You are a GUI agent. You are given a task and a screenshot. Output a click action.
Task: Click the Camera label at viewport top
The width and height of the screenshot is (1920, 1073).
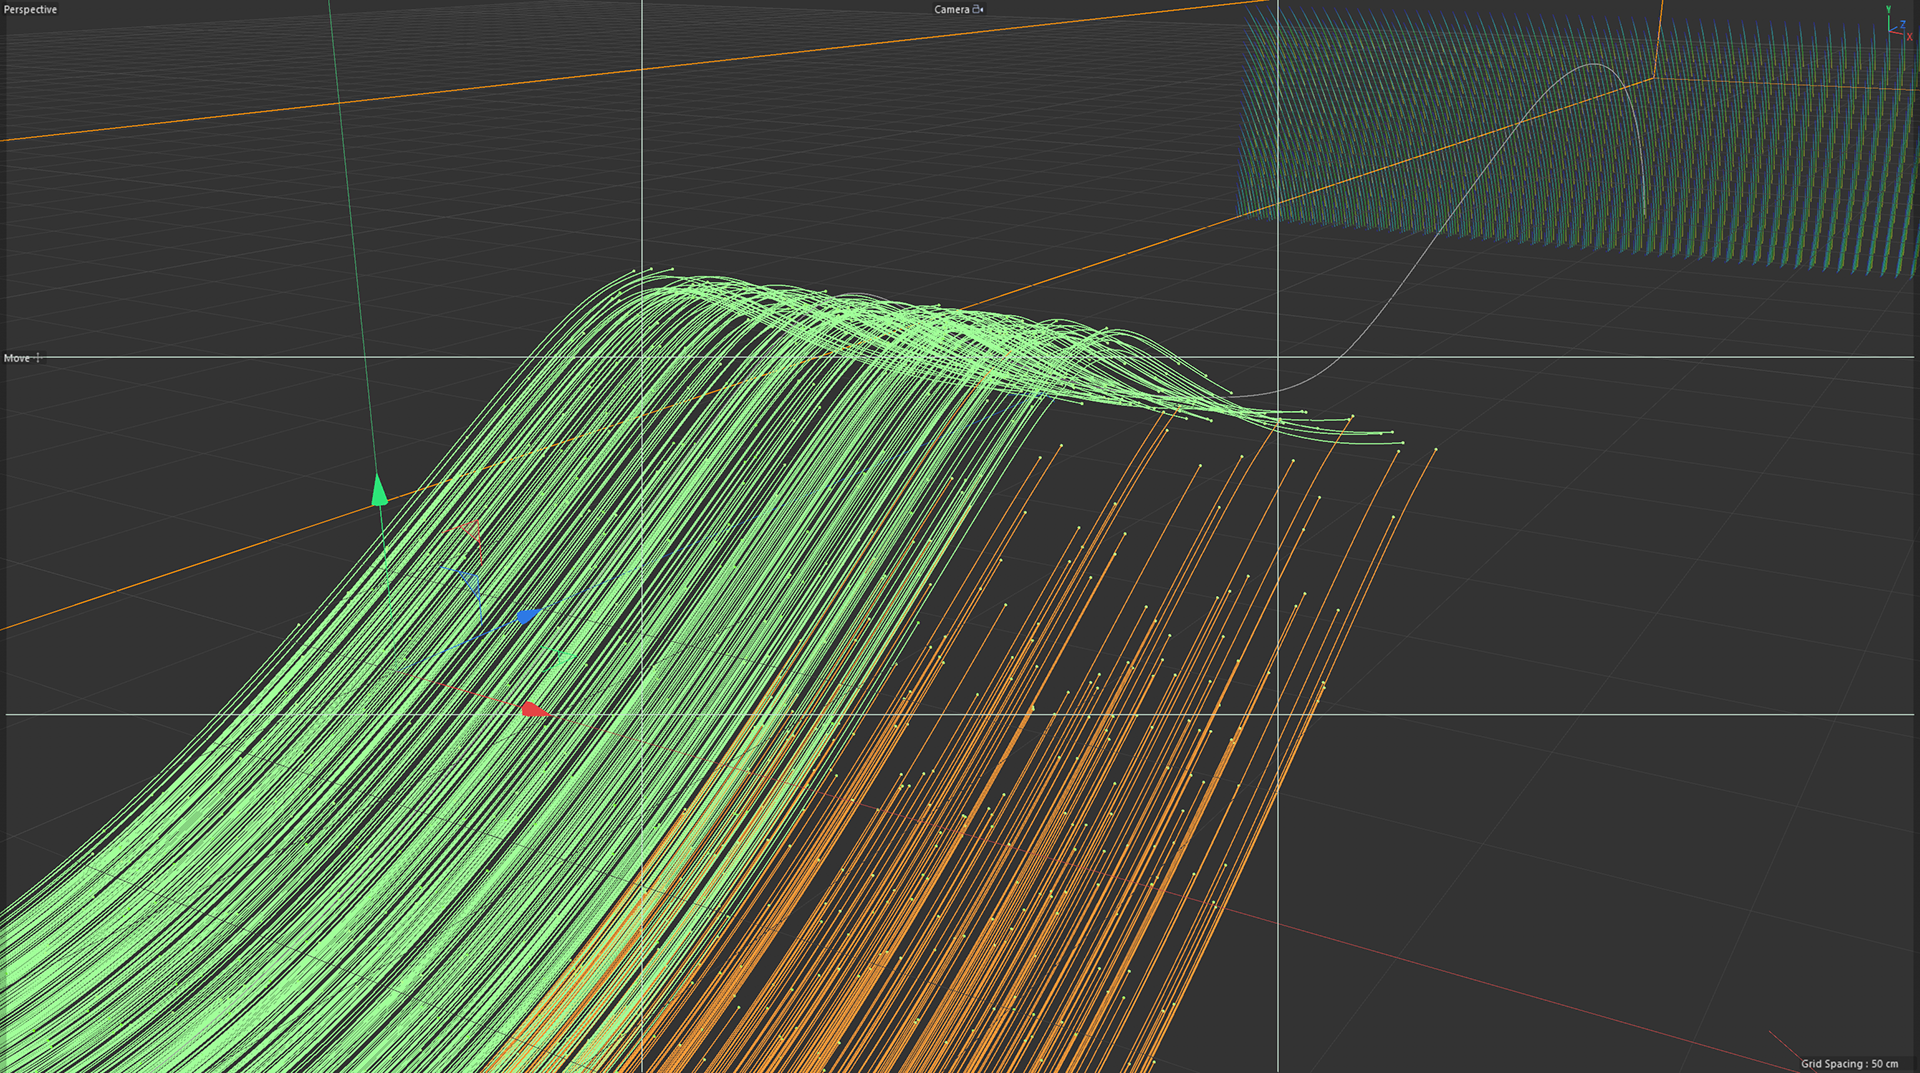tap(951, 9)
